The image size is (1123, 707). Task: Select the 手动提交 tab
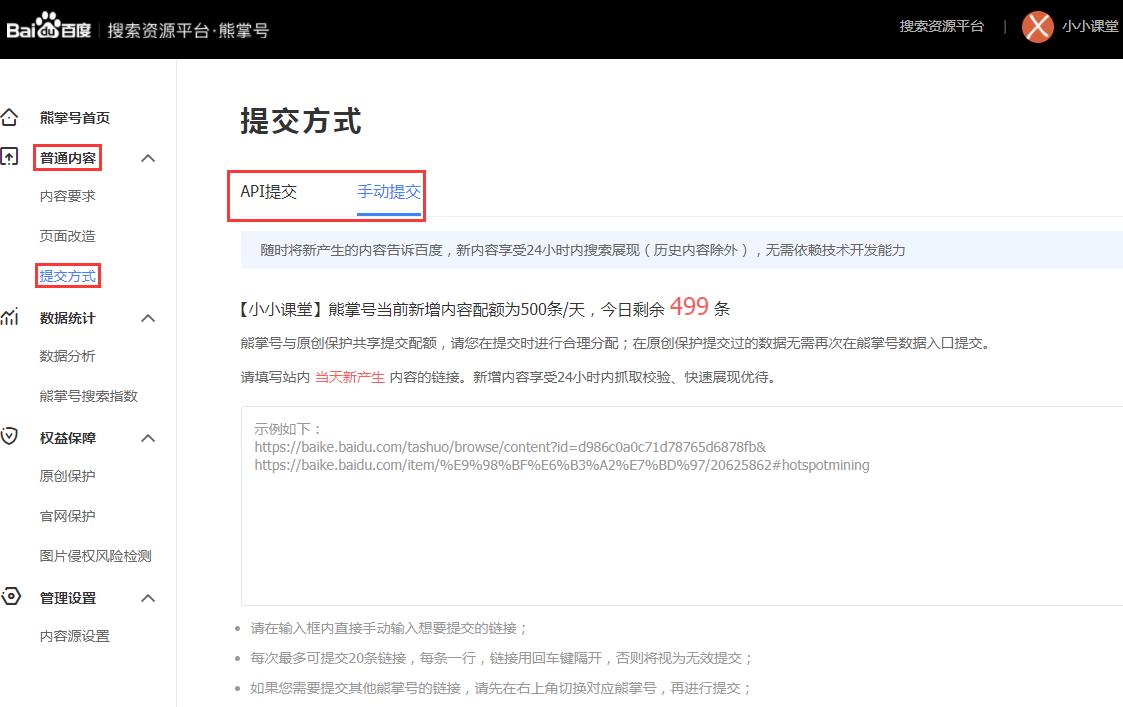click(x=389, y=192)
